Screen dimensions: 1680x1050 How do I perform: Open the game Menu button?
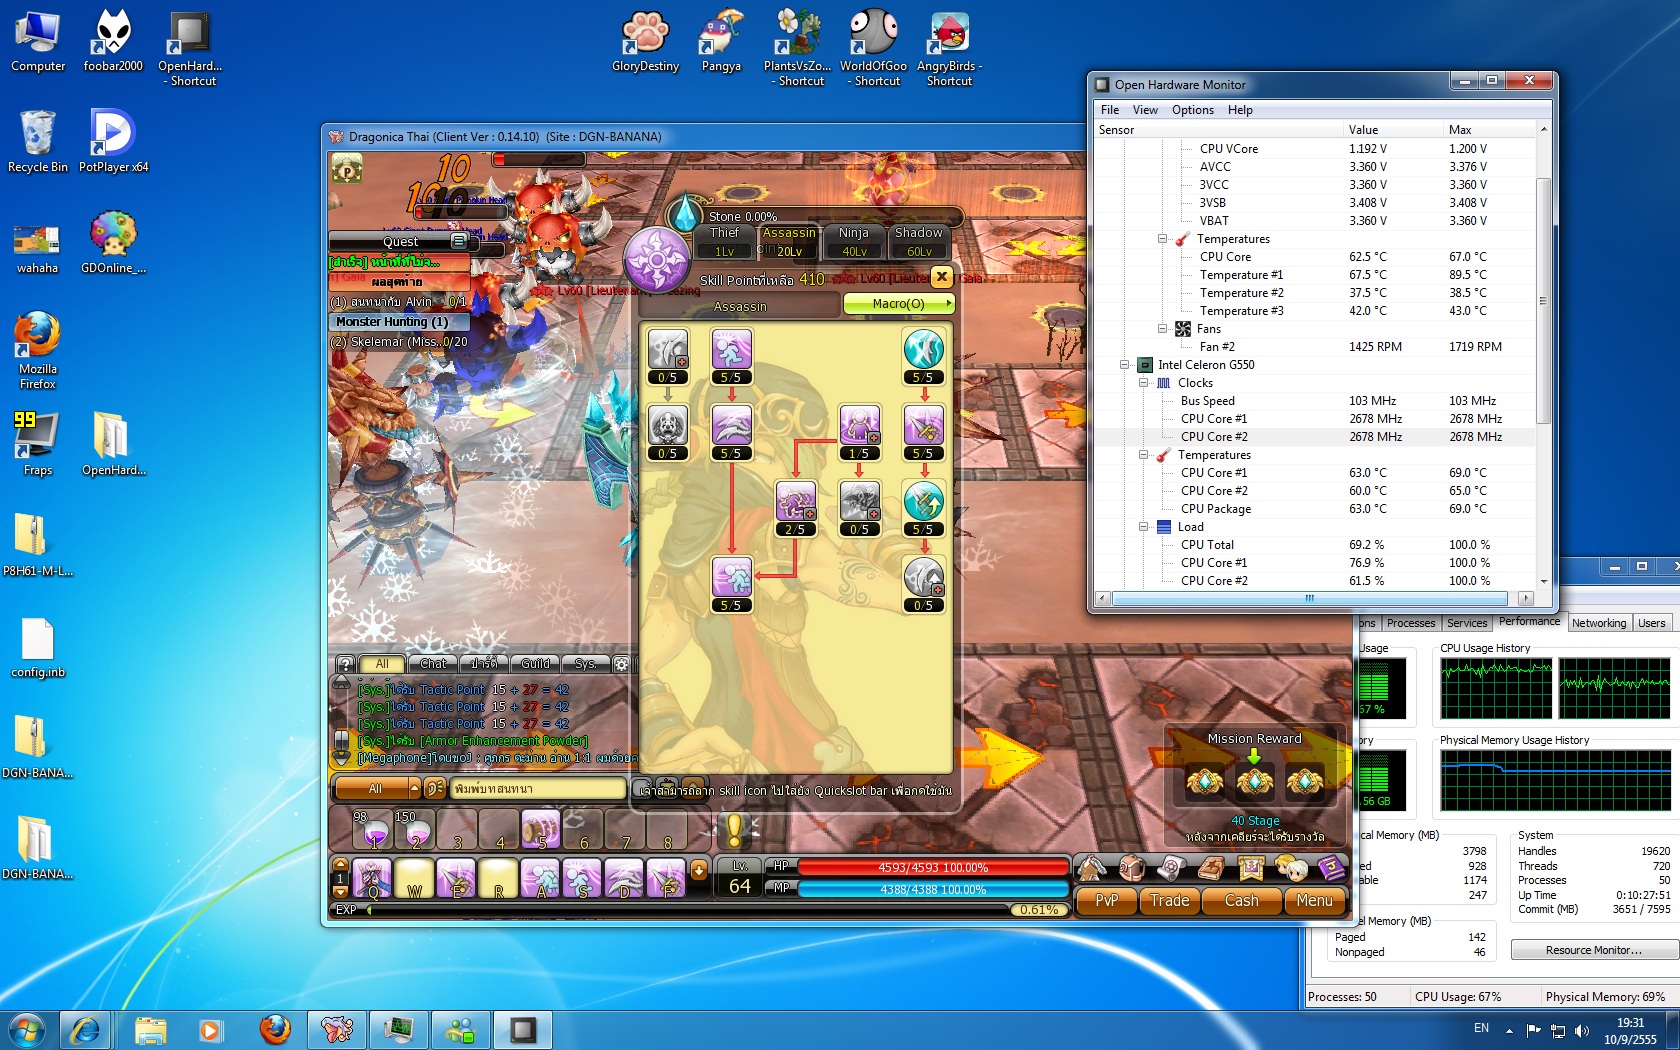pos(1314,901)
